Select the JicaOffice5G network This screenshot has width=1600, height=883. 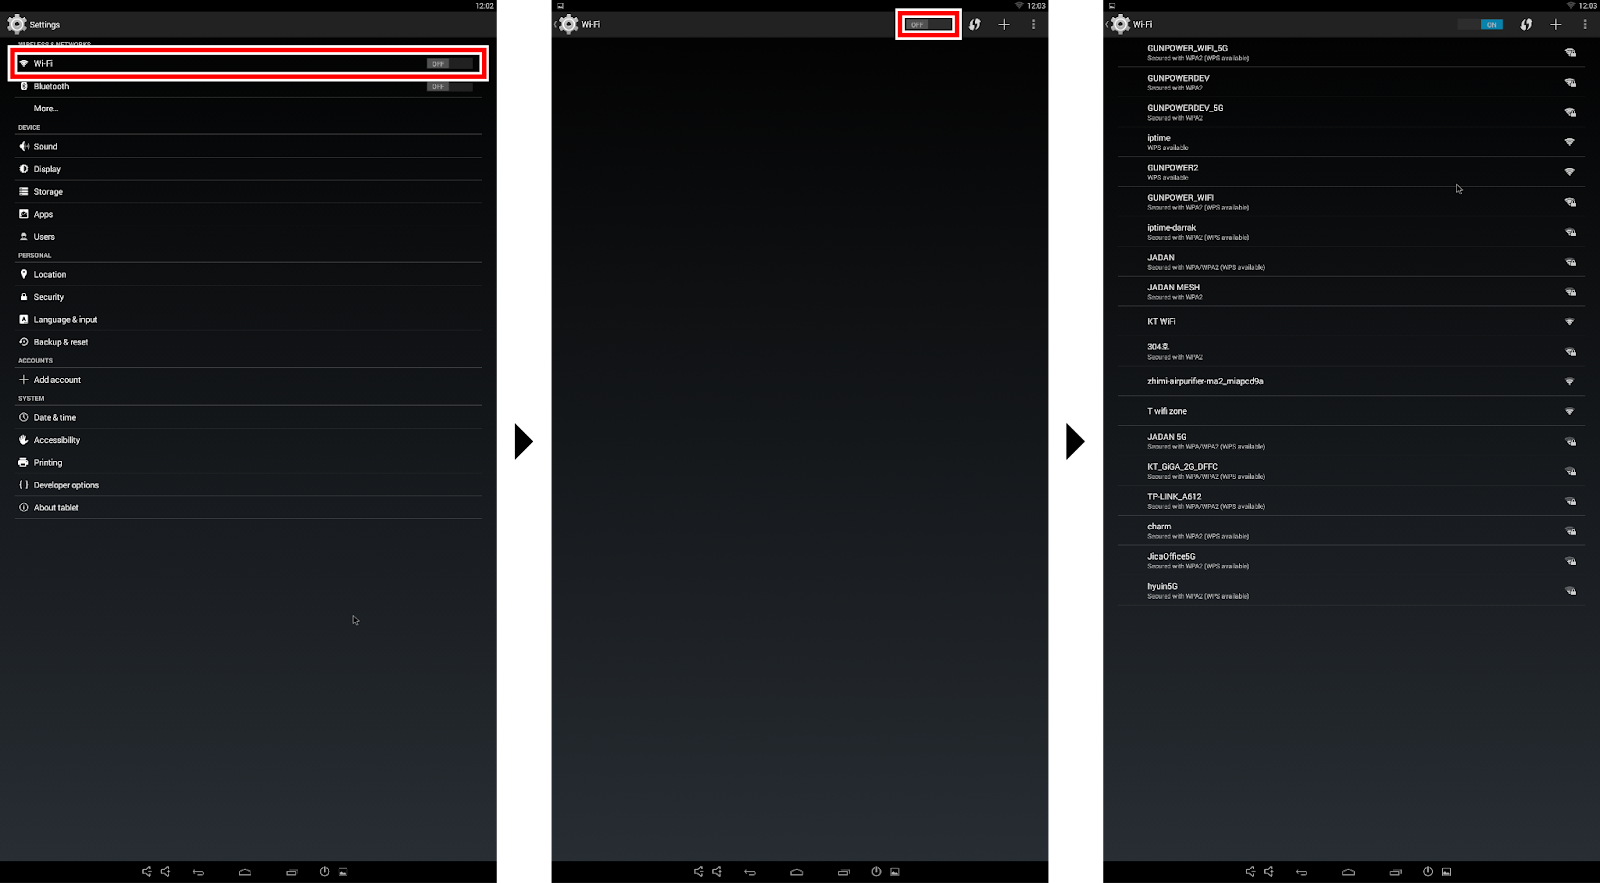tap(1351, 561)
